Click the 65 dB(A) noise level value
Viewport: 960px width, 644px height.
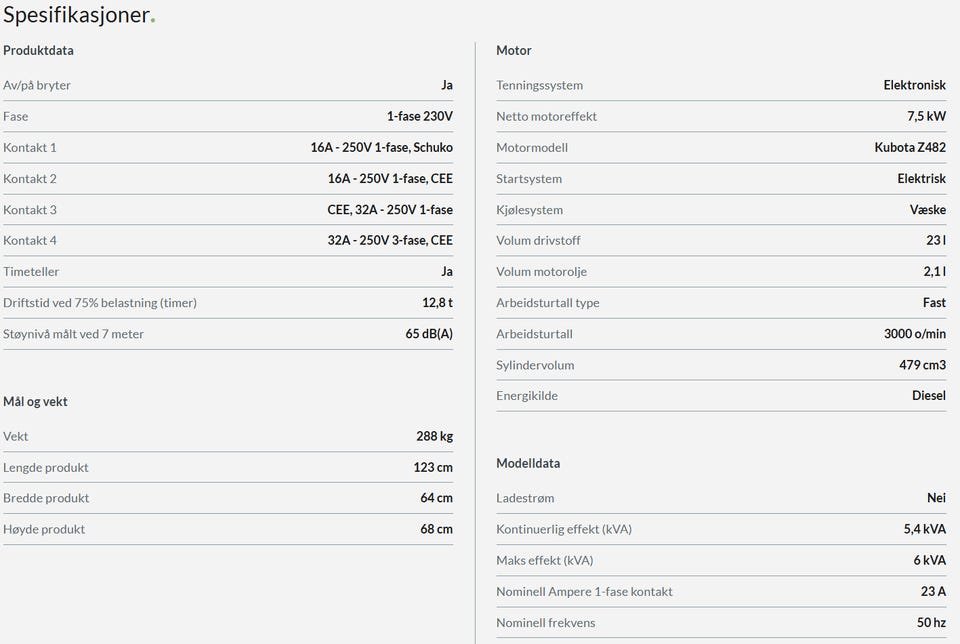point(429,333)
